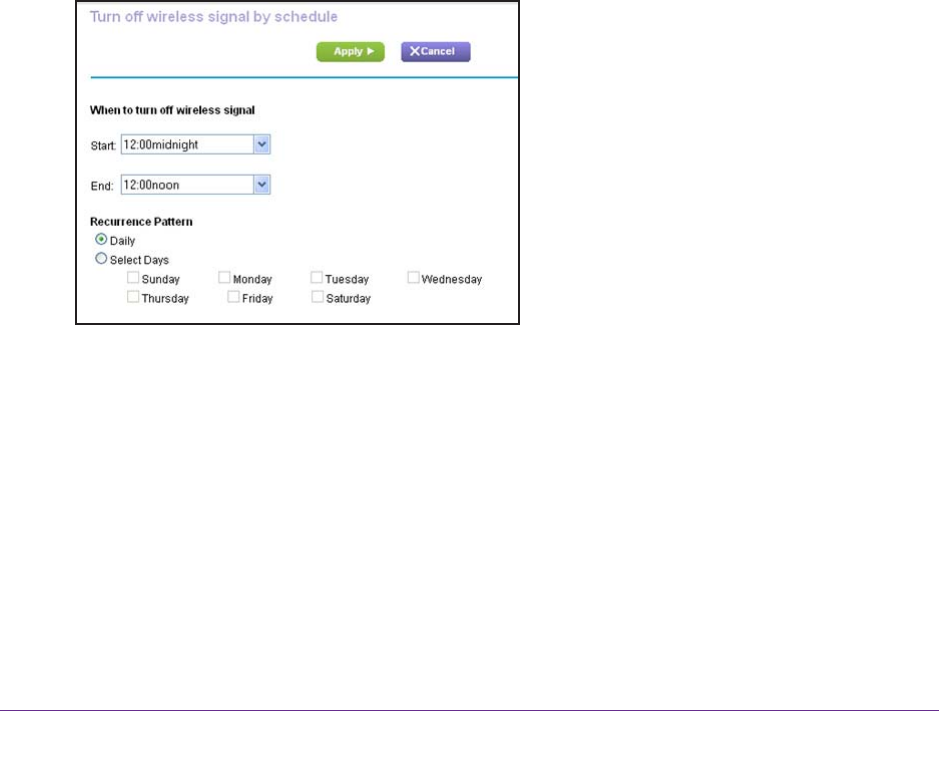Check the Saturday checkbox
The height and width of the screenshot is (778, 941).
coord(317,297)
